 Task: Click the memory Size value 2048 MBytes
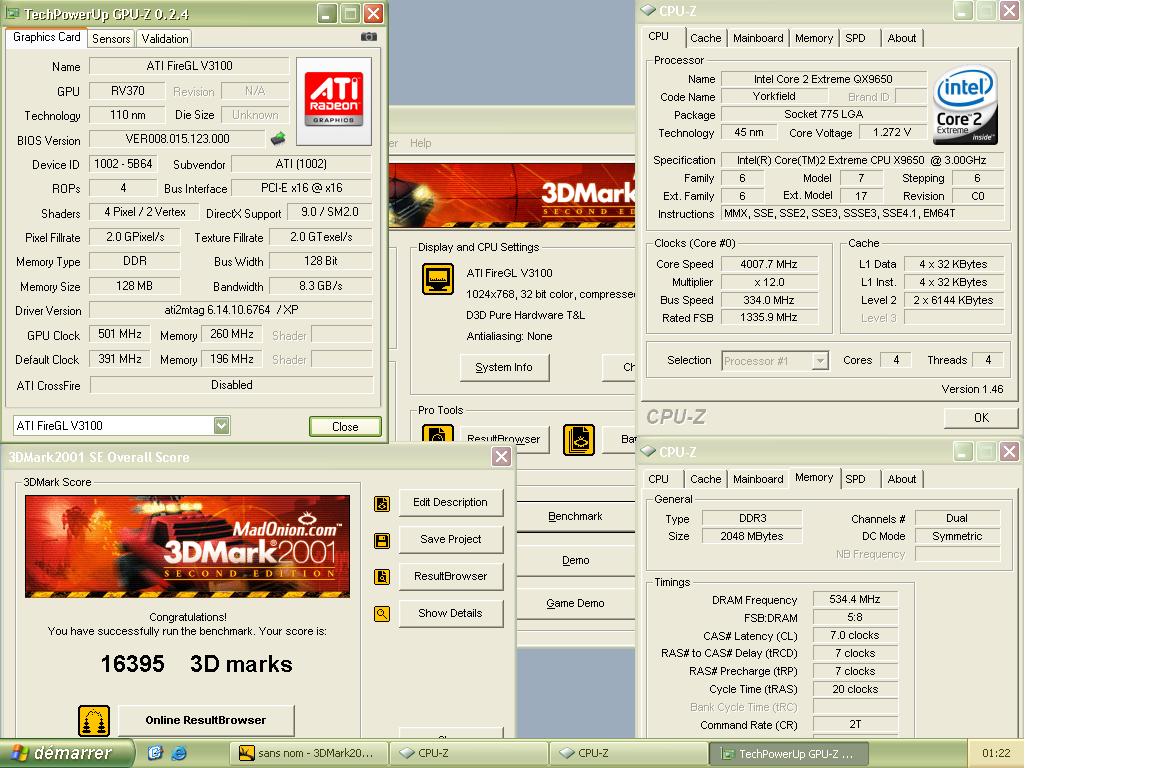pos(752,536)
